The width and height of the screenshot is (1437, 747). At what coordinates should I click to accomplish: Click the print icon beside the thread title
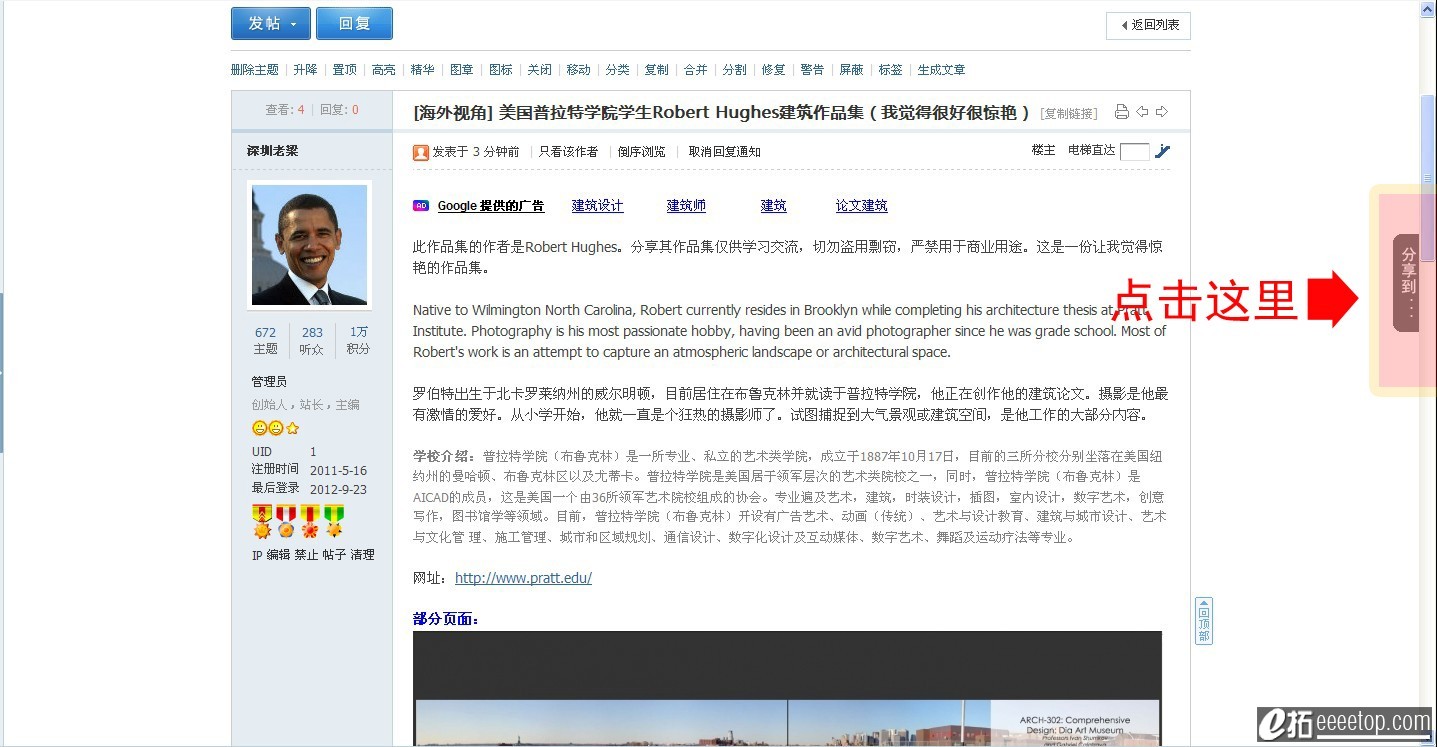coord(1122,112)
